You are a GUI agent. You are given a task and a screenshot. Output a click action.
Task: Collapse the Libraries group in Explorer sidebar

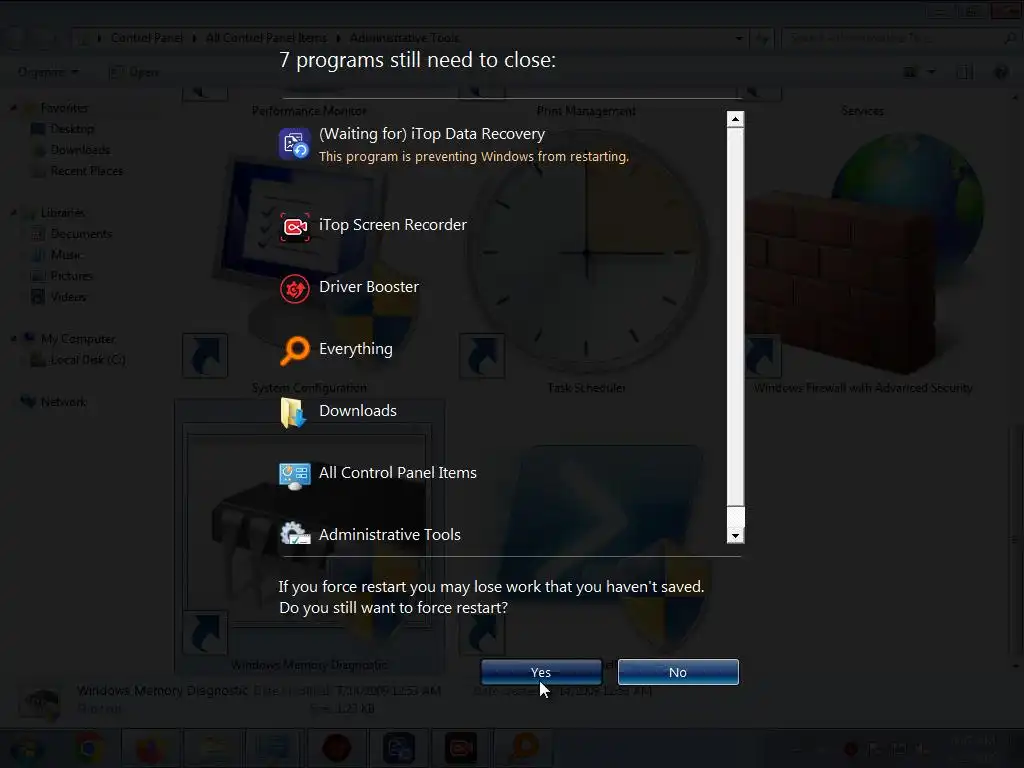tap(14, 212)
